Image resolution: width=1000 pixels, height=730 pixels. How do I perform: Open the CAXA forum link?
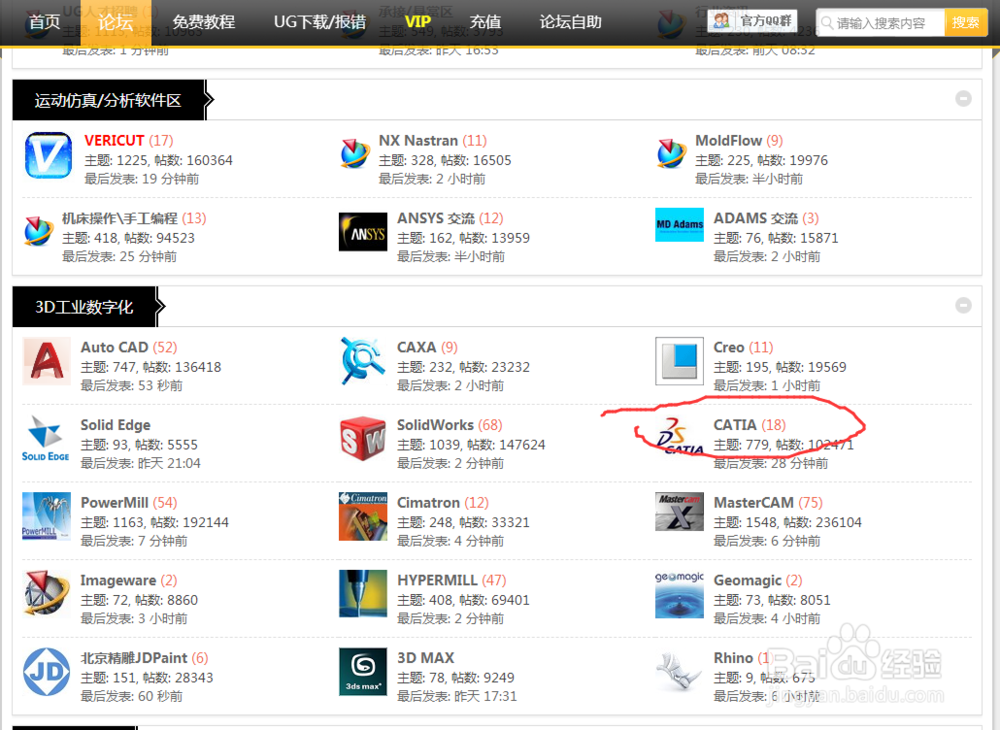tap(416, 347)
